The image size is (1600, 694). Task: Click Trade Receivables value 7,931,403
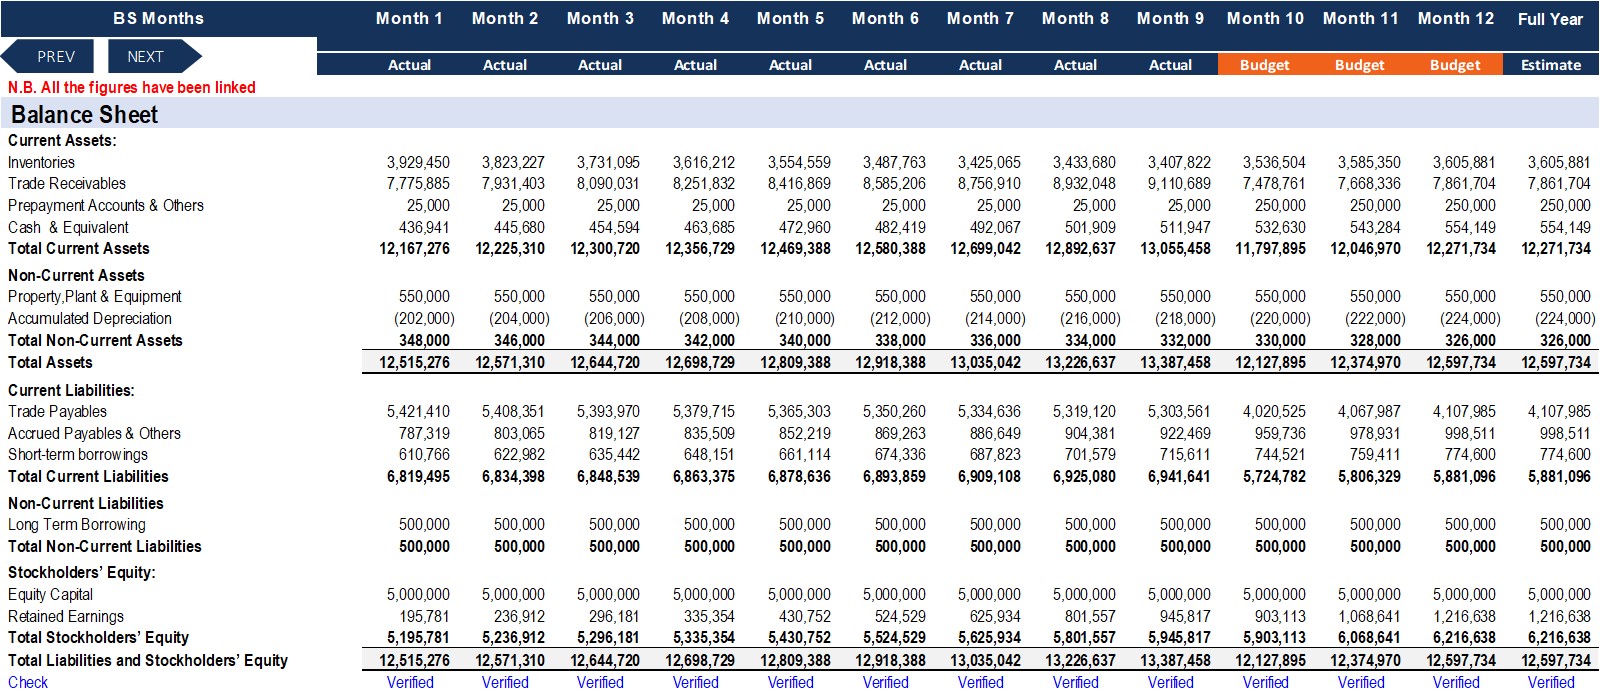[x=513, y=183]
